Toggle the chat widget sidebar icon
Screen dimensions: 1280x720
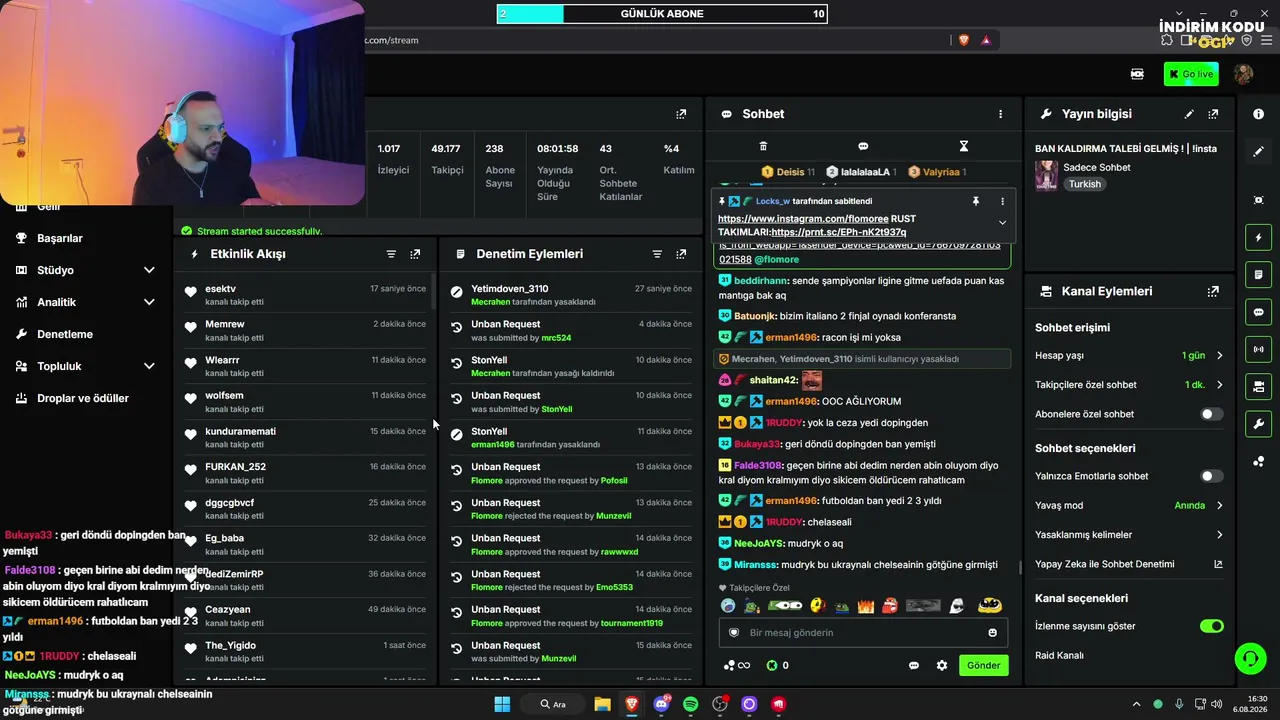tap(1258, 312)
